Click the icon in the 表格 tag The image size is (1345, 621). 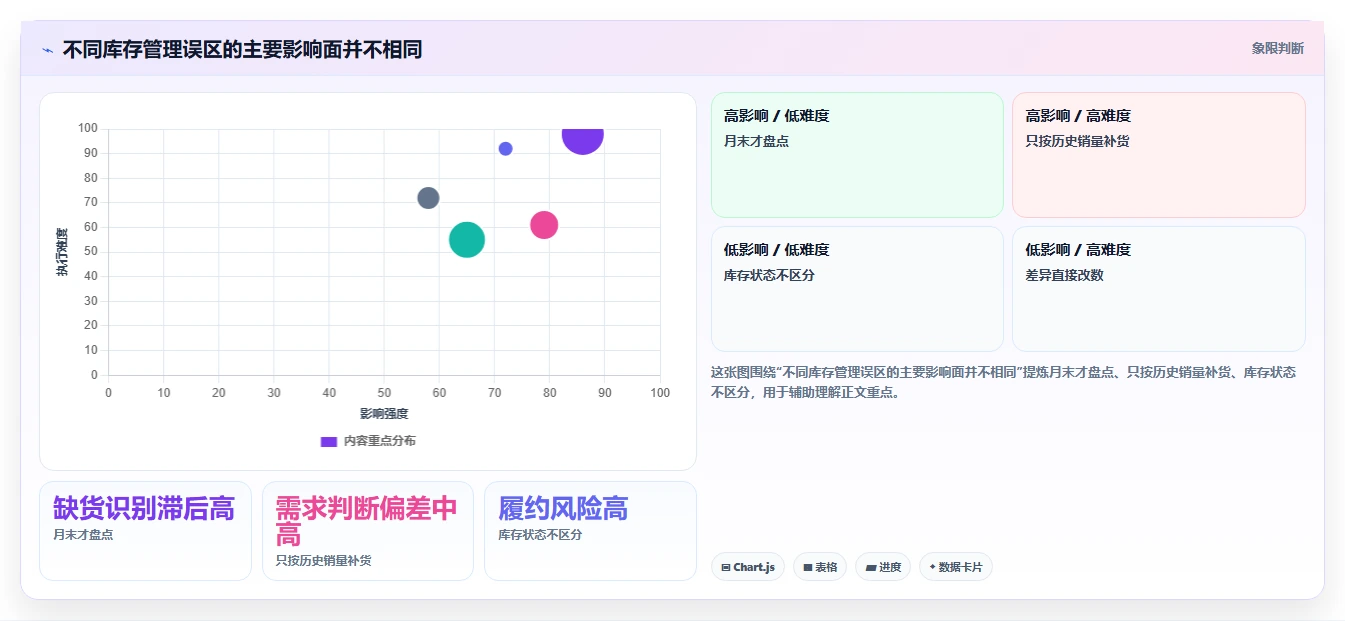tap(808, 567)
